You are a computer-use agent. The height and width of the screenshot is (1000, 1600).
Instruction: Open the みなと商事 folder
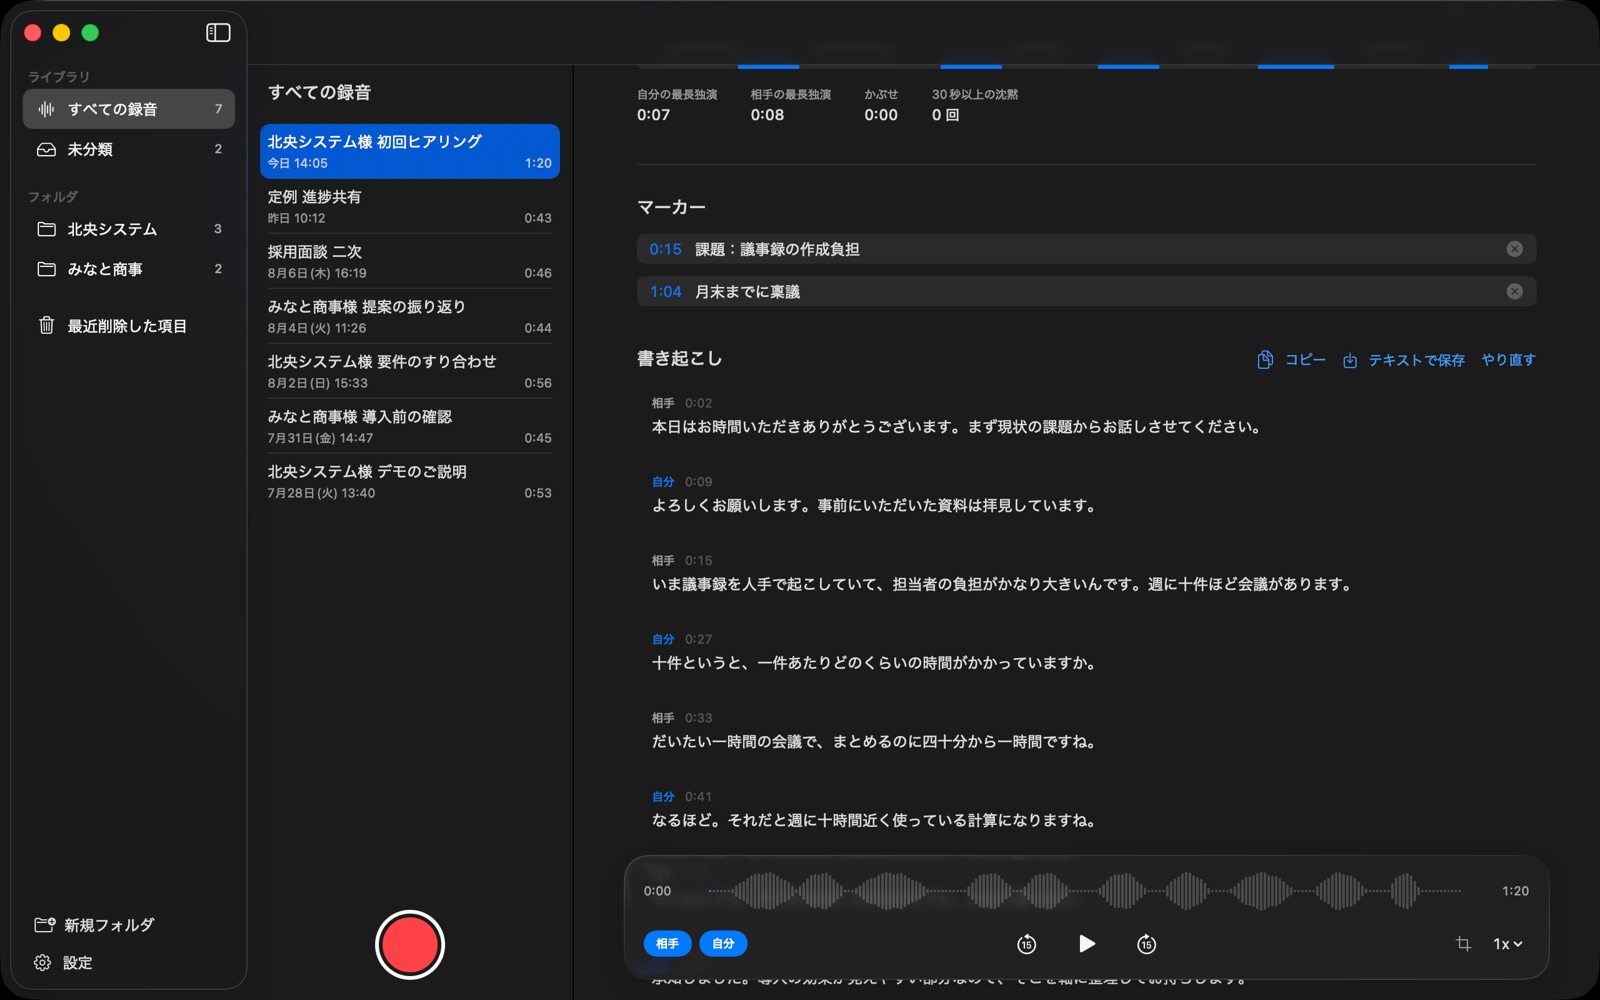(x=129, y=269)
